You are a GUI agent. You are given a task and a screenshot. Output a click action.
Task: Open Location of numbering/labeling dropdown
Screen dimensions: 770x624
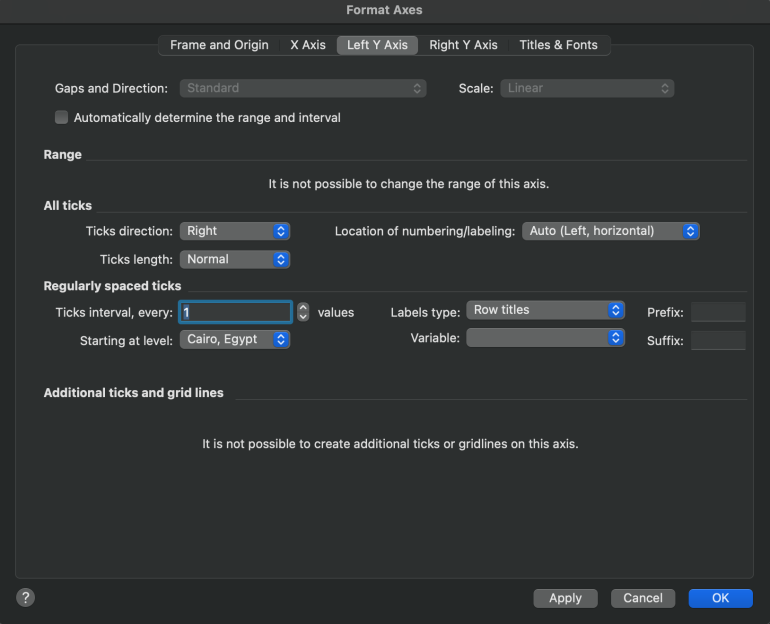(x=610, y=231)
